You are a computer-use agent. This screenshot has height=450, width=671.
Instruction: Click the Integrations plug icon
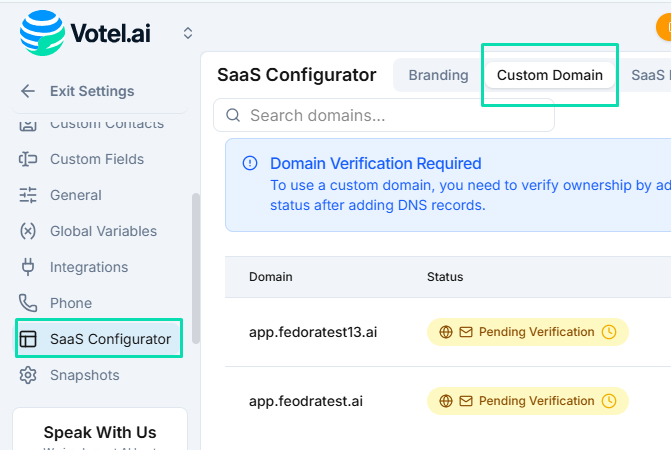28,267
